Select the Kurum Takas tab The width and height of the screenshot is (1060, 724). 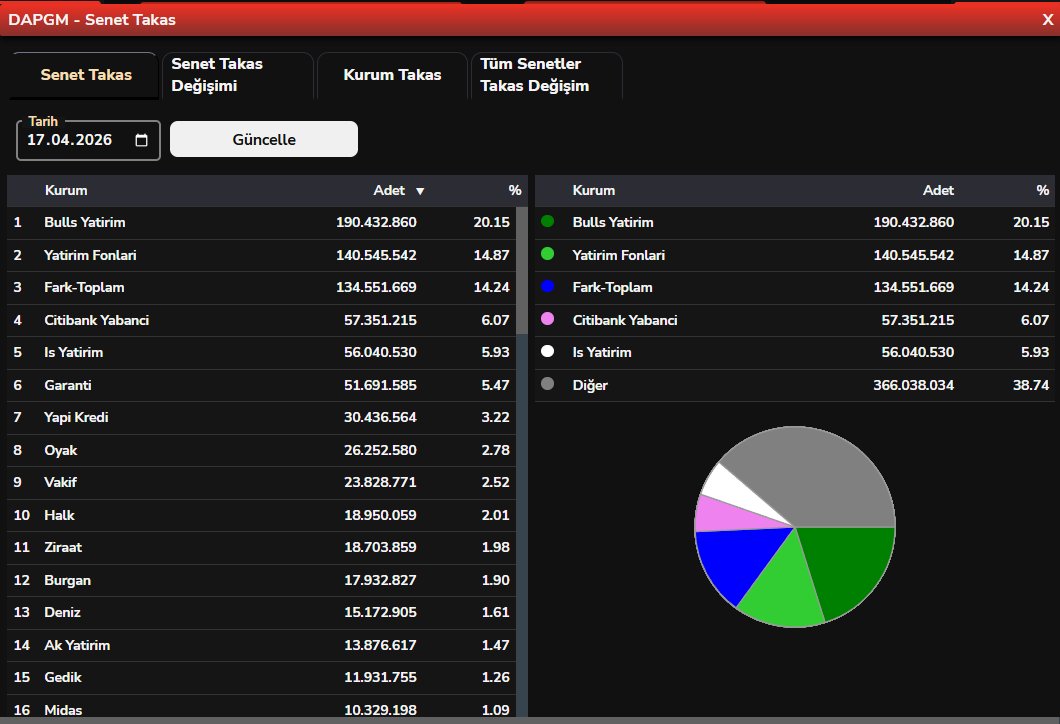click(x=392, y=75)
